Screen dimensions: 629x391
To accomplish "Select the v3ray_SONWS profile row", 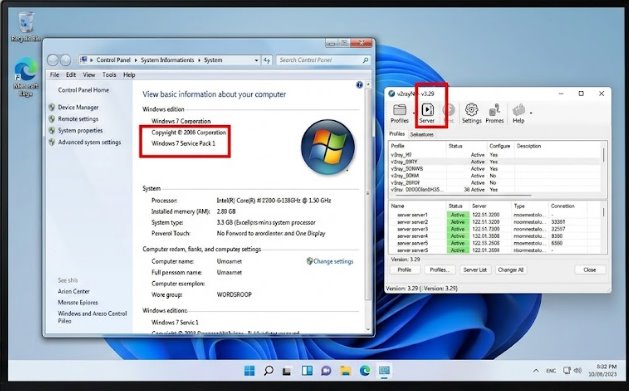I will click(x=495, y=169).
